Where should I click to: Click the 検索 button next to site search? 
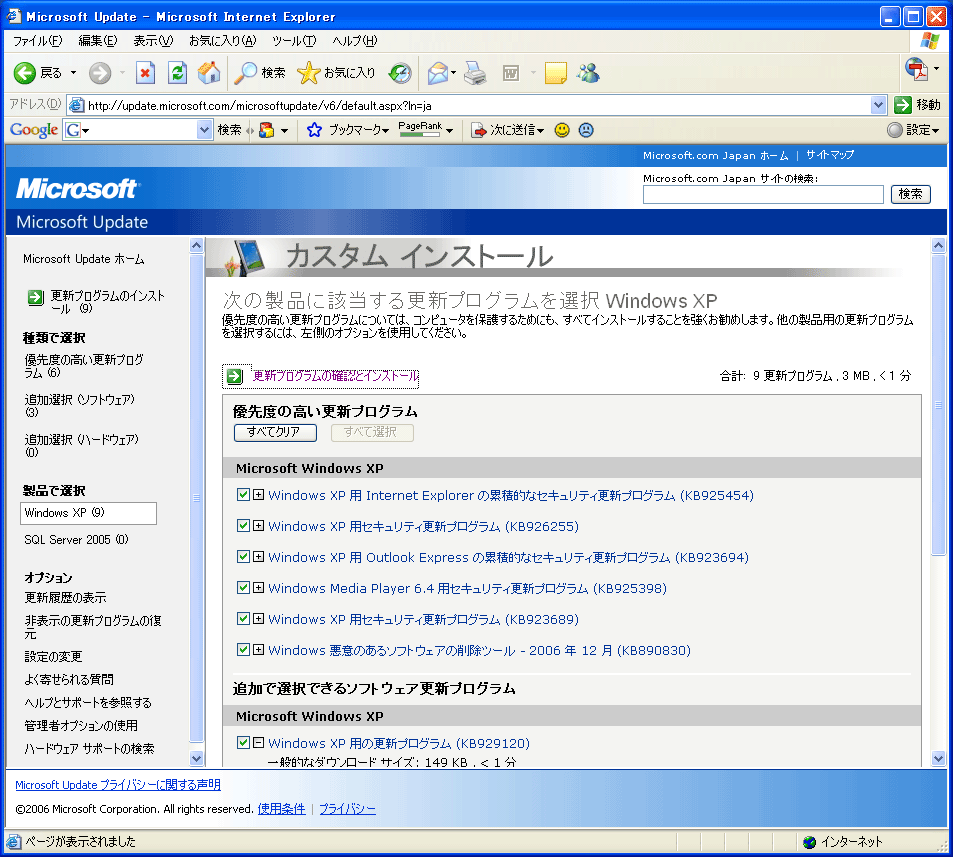click(x=910, y=194)
